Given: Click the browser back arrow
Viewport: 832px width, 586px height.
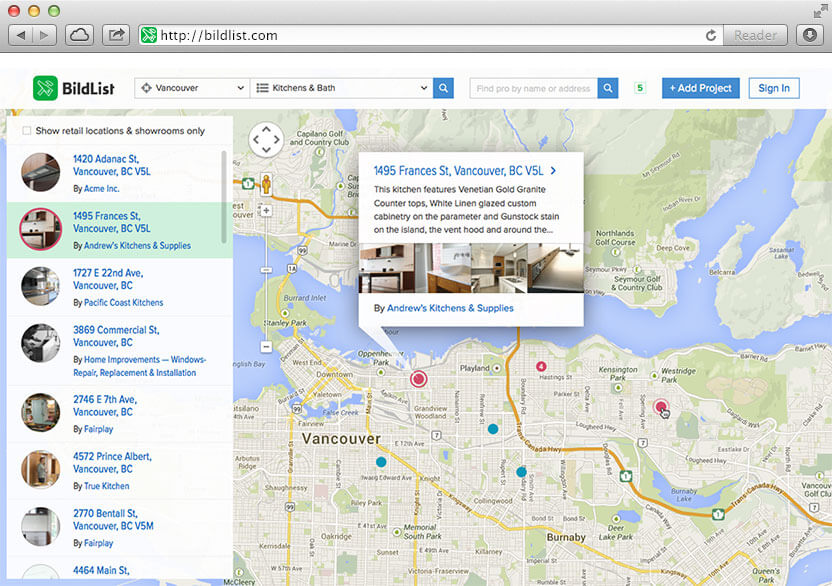Looking at the screenshot, I should [x=21, y=33].
